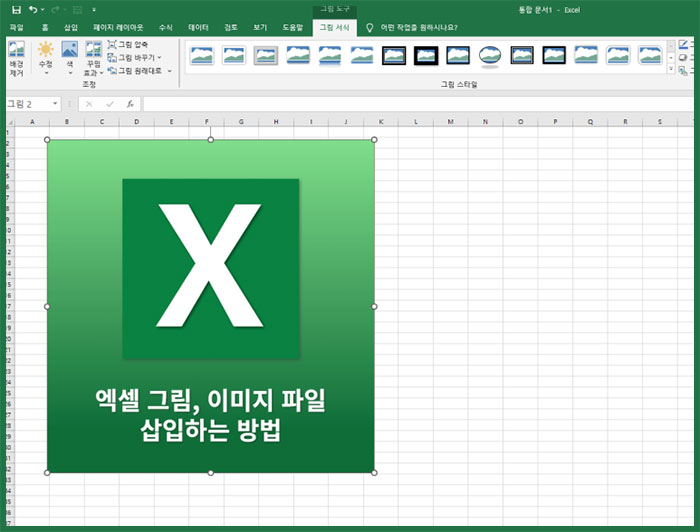This screenshot has width=700, height=532.
Task: Switch to the 도움말 (Help) tab
Action: (x=292, y=27)
